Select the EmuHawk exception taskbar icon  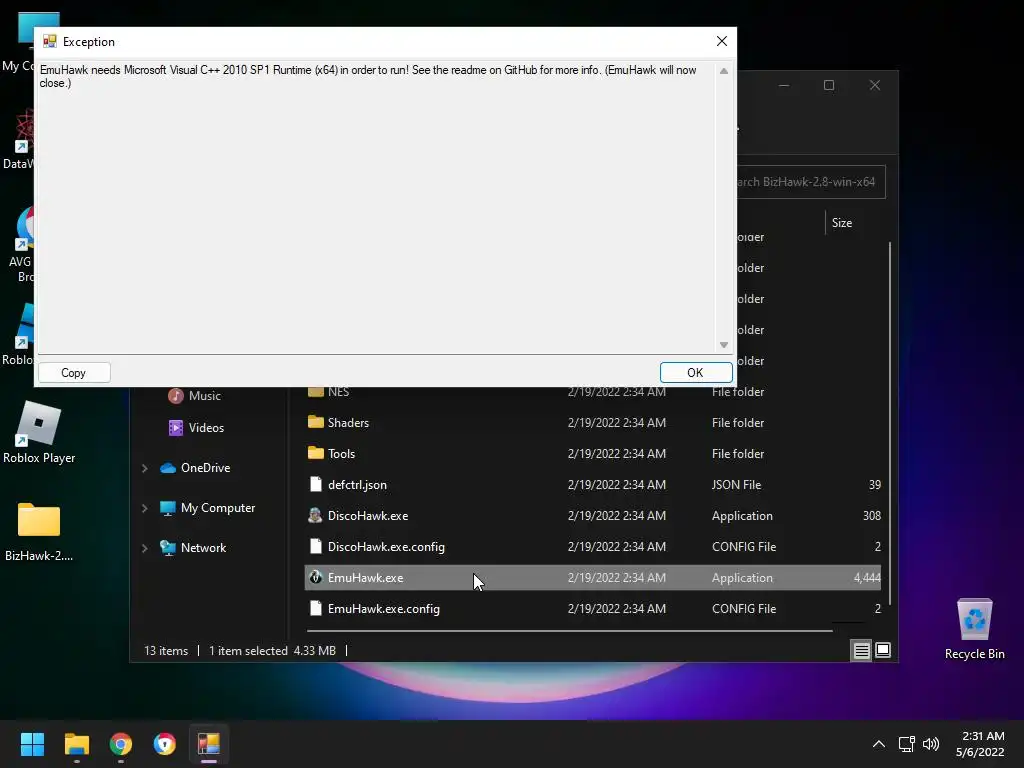click(x=209, y=744)
